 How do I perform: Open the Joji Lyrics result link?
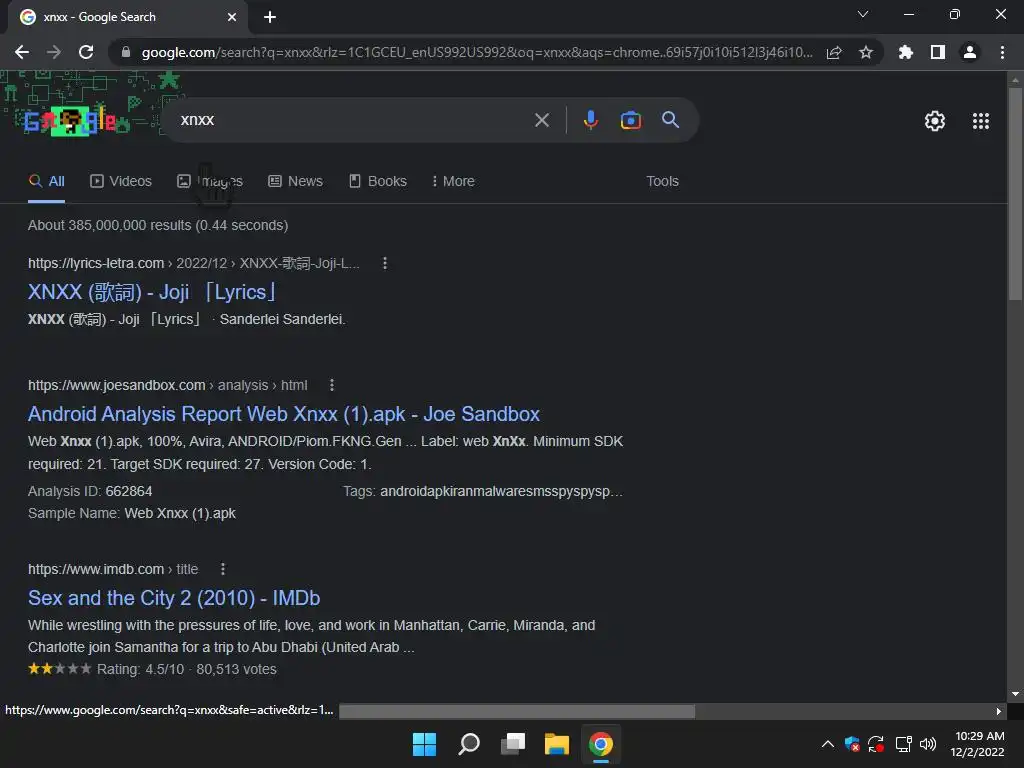pyautogui.click(x=152, y=292)
